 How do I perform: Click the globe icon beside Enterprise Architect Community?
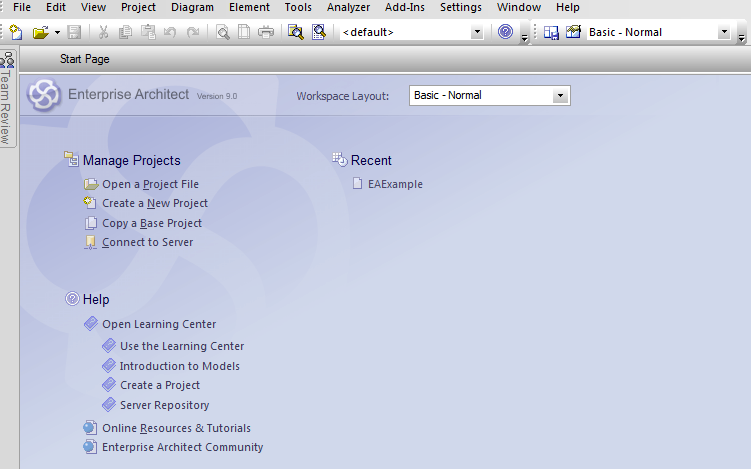(90, 446)
